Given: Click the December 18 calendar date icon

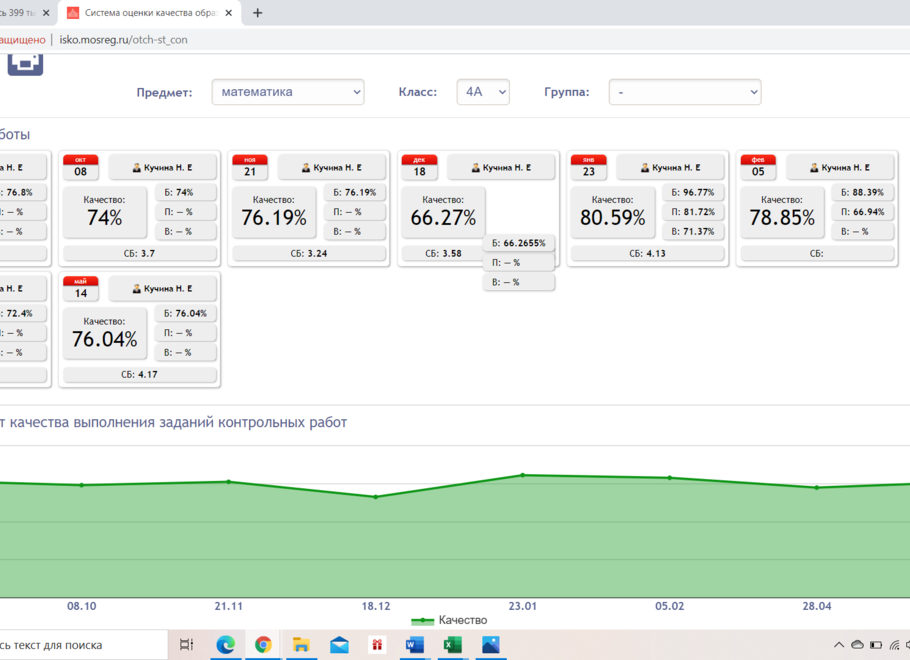Looking at the screenshot, I should point(419,167).
